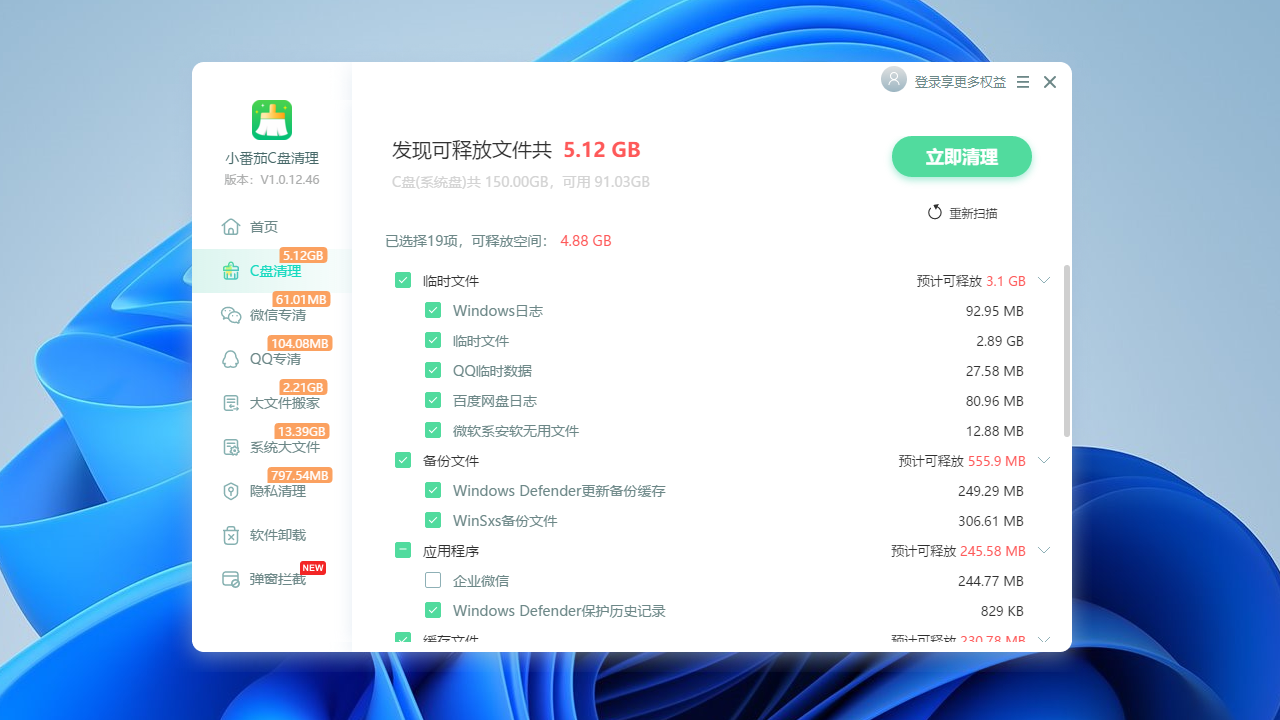This screenshot has width=1280, height=720.
Task: Open the hamburger menu near close button
Action: point(1022,81)
